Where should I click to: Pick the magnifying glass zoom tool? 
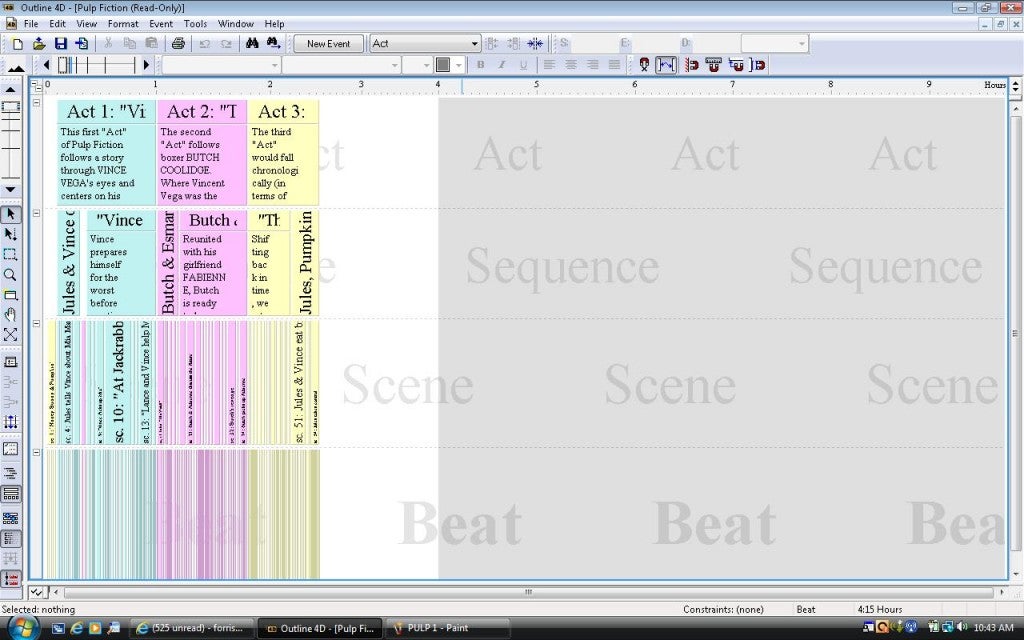pyautogui.click(x=10, y=275)
